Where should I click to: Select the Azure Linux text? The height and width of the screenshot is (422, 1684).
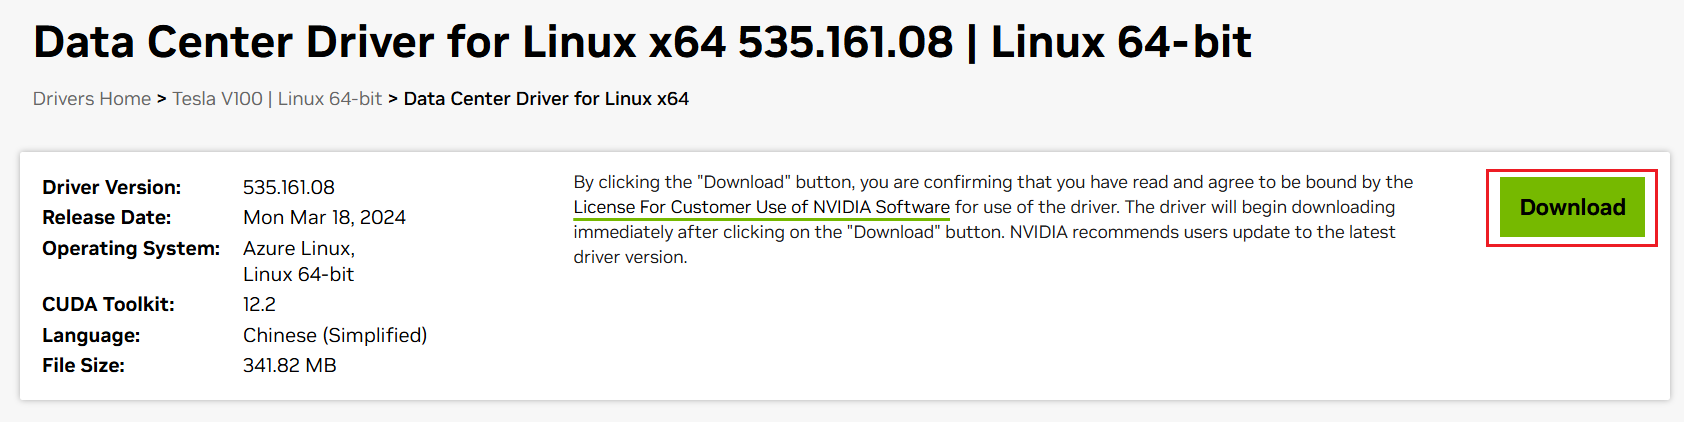click(298, 248)
